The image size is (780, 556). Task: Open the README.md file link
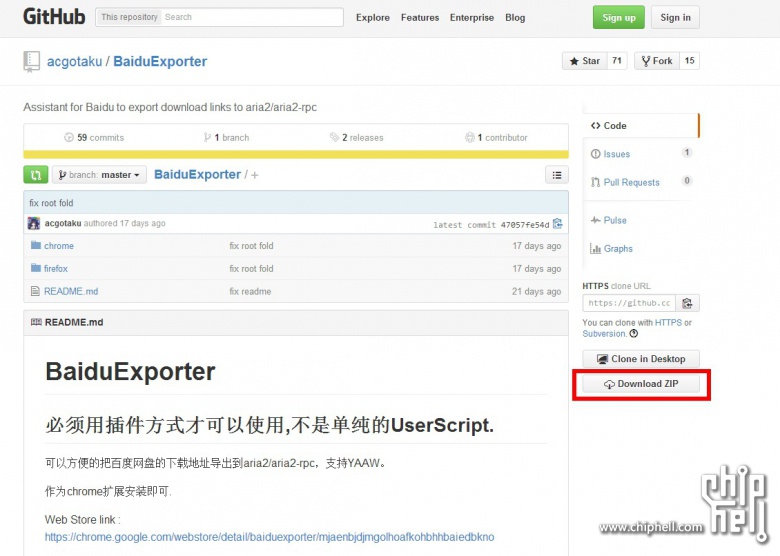click(71, 291)
